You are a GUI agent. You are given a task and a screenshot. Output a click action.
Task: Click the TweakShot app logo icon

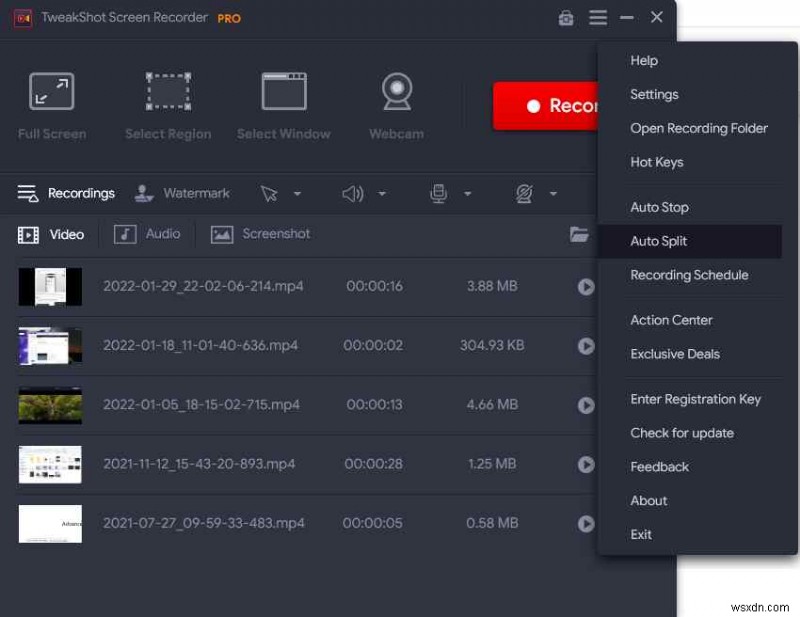23,18
